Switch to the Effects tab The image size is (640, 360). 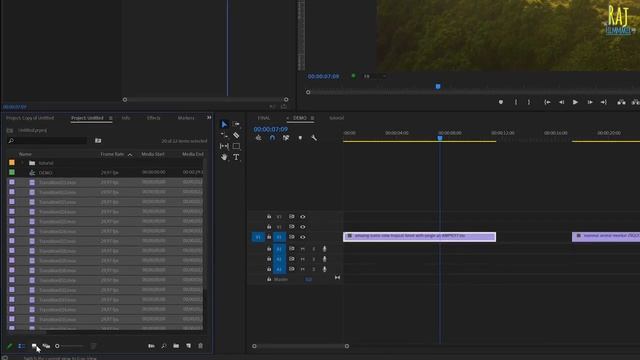tap(153, 118)
